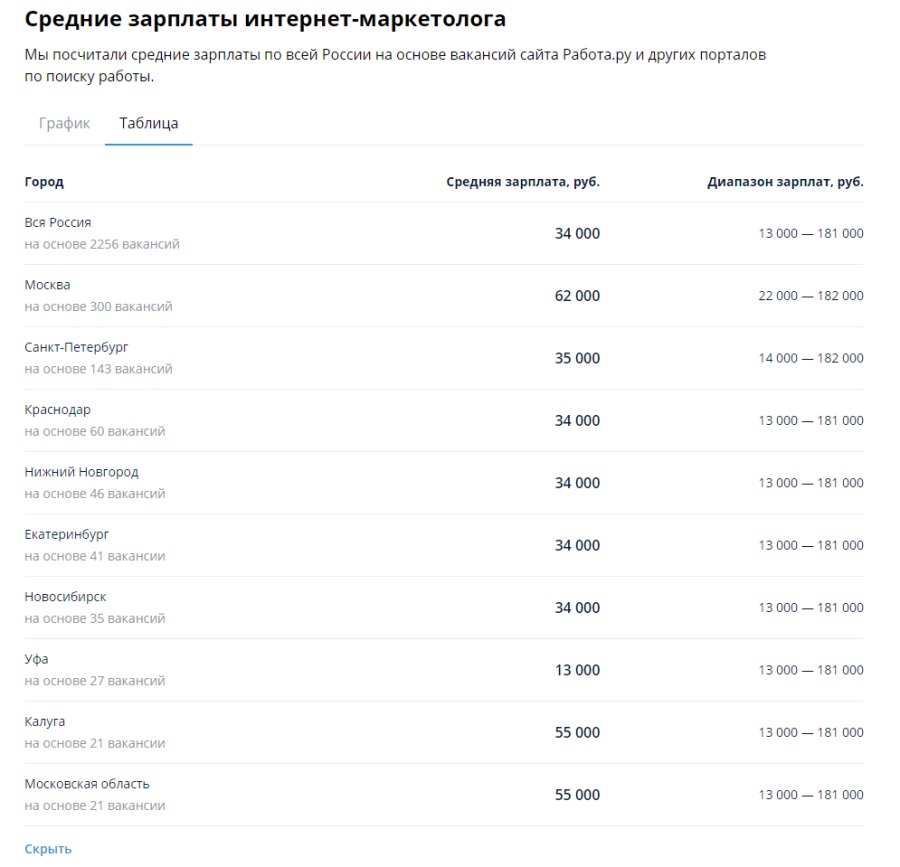Select the Санкт-Петербург city name
Screen dimensions: 900x867
tap(76, 347)
